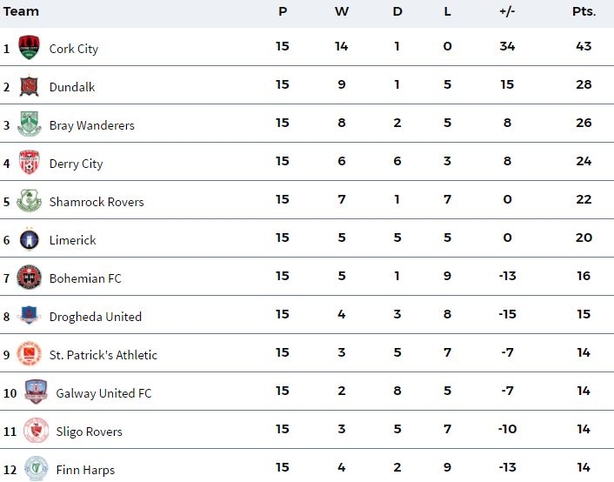Click the Dundalk club crest

[x=29, y=86]
